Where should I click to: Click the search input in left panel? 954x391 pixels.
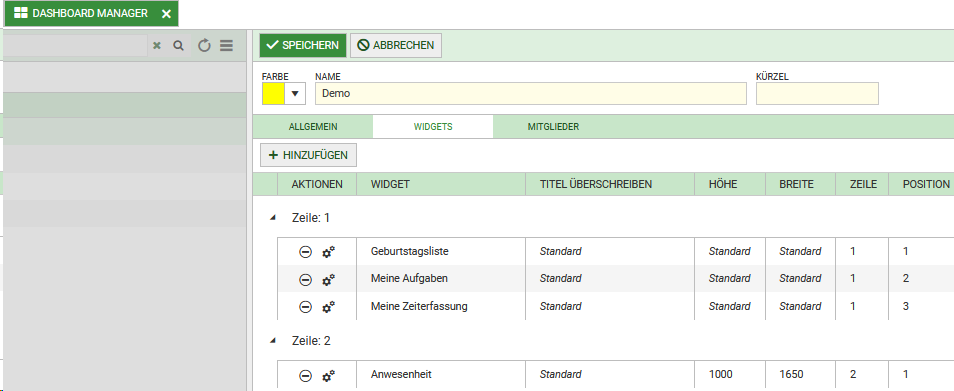(74, 46)
